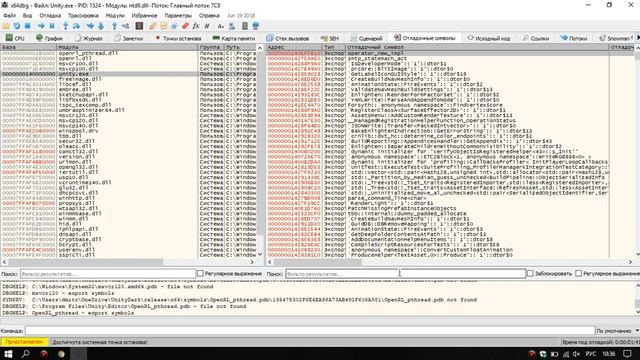Click the Run arrow toolbar icon

(x=41, y=26)
